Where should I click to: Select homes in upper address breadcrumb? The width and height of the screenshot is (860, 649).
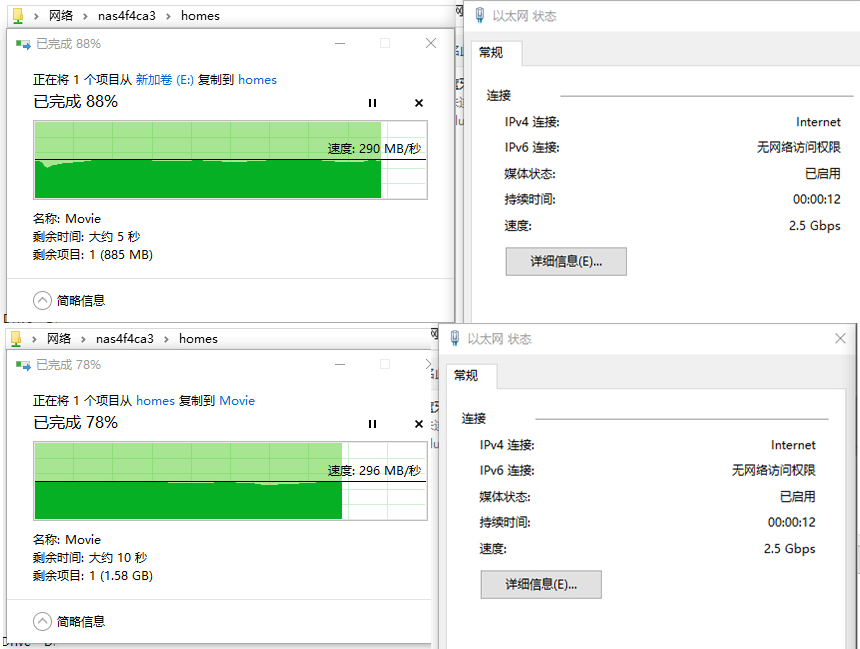coord(200,16)
